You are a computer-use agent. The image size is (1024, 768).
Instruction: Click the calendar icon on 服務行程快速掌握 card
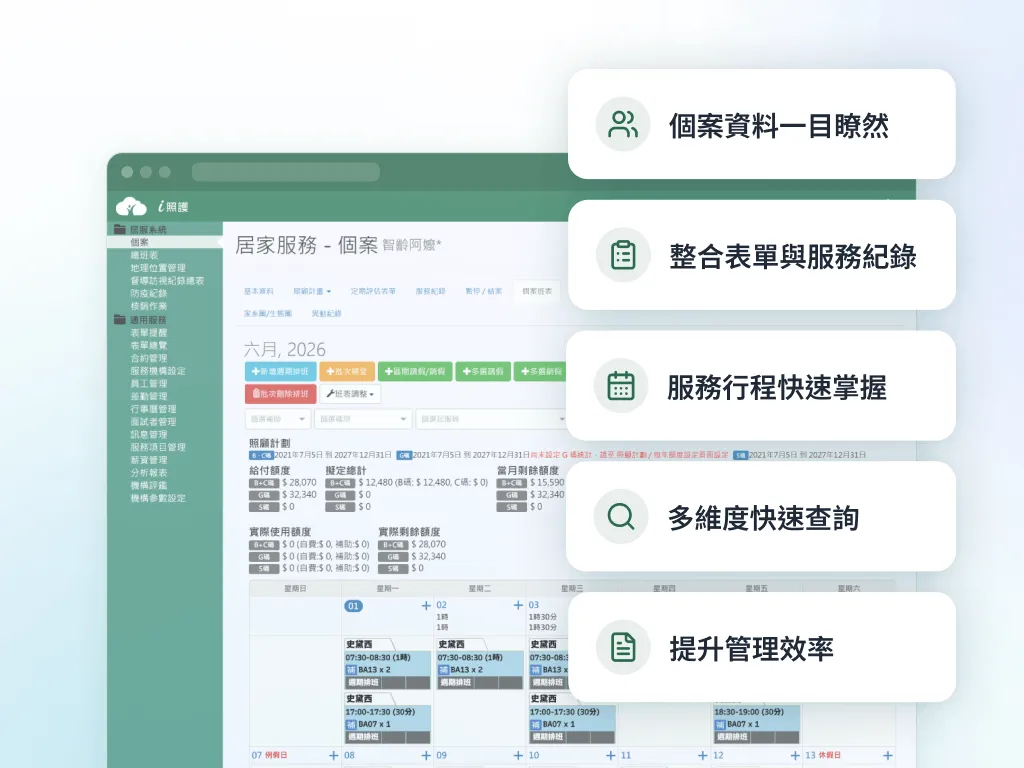tap(621, 385)
